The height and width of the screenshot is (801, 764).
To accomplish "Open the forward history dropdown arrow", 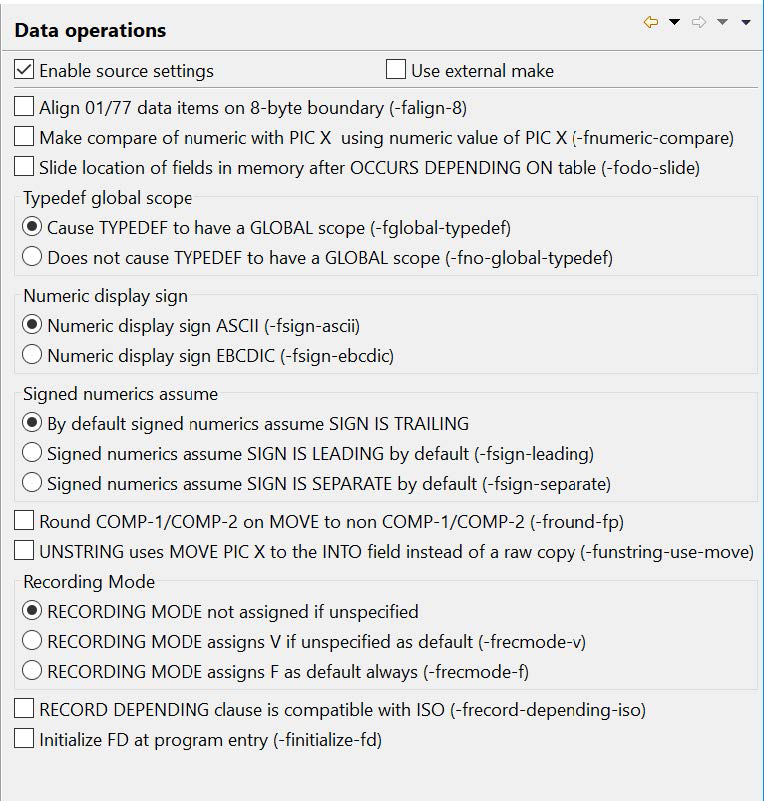I will (x=722, y=20).
